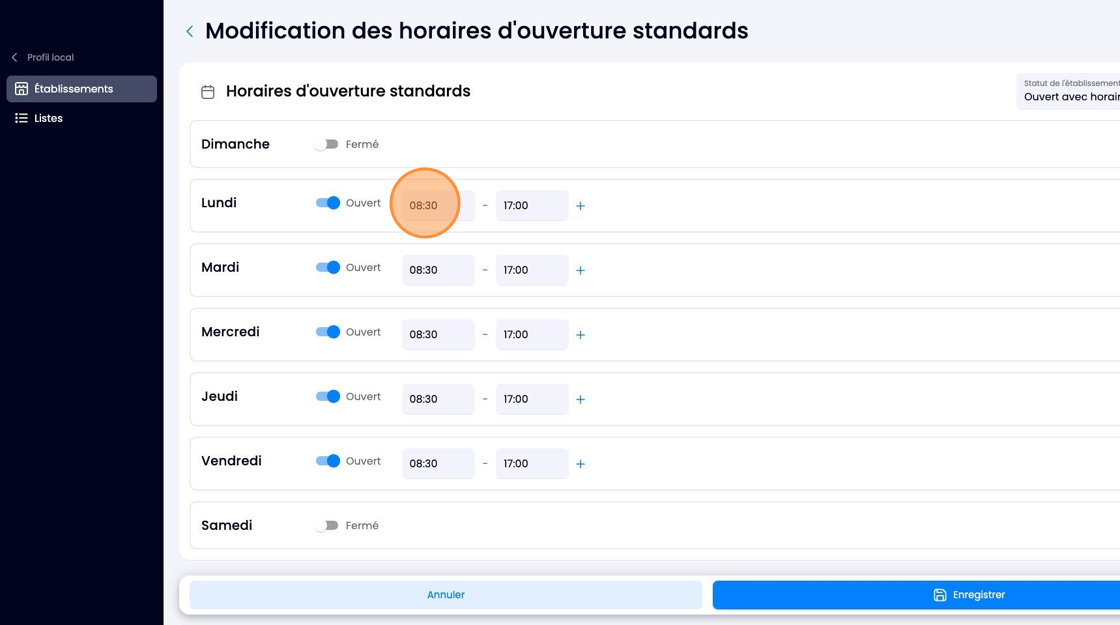1120x625 pixels.
Task: Disable the Lundi Ouvert toggle
Action: [x=328, y=203]
